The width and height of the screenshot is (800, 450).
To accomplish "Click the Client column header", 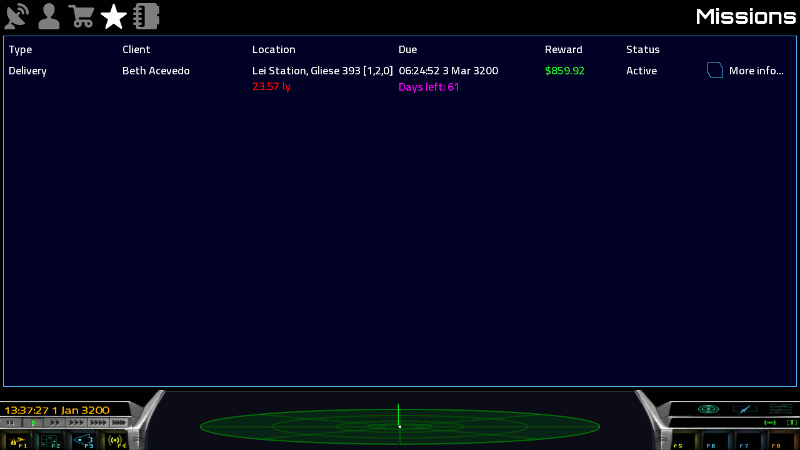I will click(136, 49).
